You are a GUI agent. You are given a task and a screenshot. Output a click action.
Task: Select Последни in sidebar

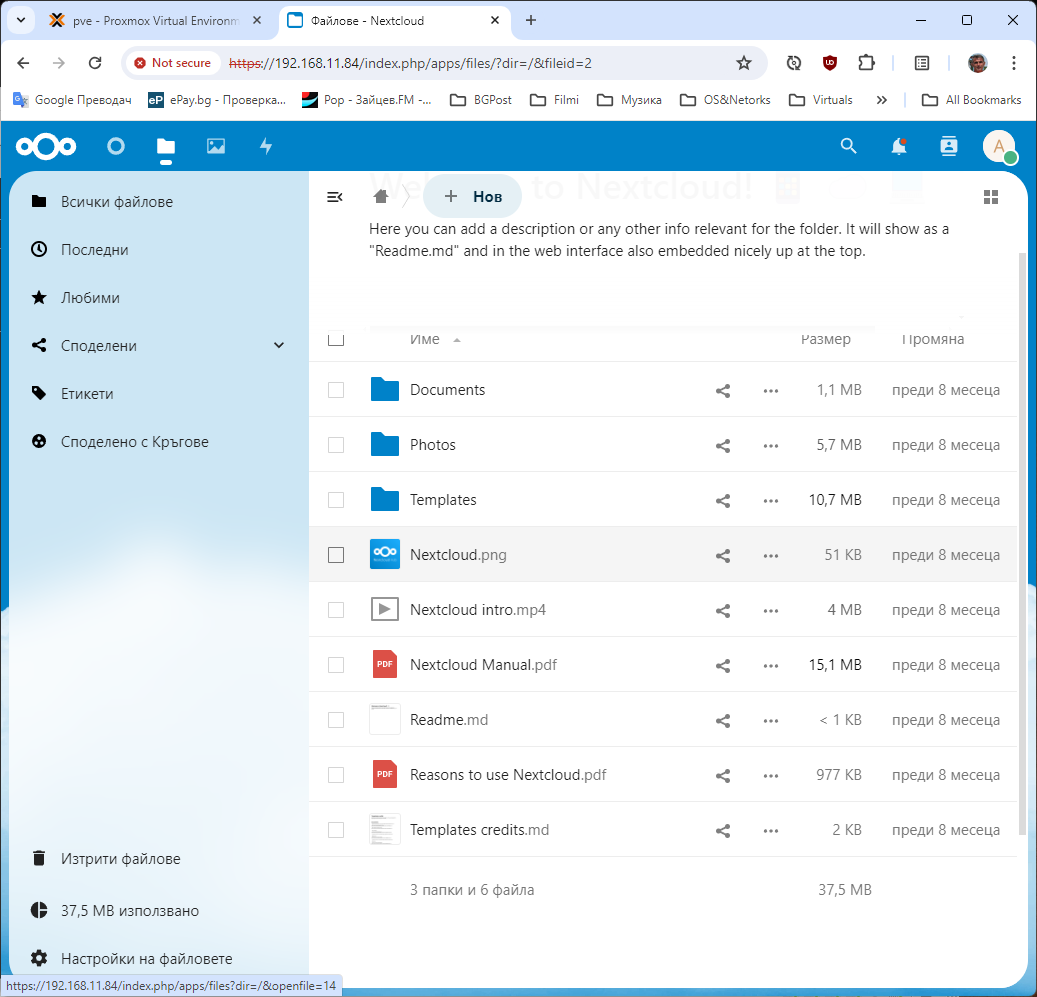[159, 249]
